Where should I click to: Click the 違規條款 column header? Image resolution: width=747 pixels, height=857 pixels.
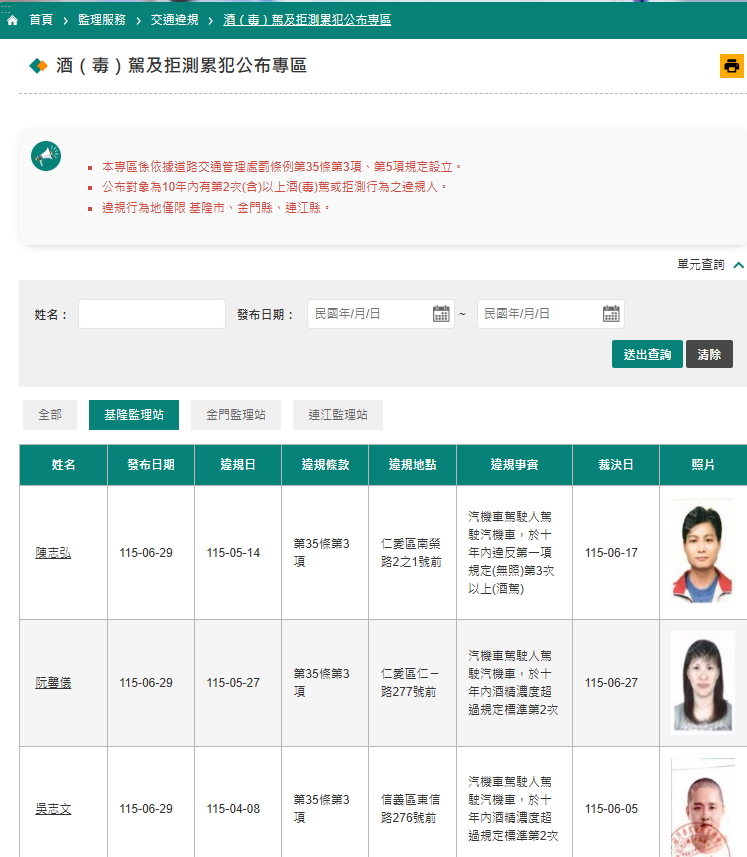click(x=325, y=465)
